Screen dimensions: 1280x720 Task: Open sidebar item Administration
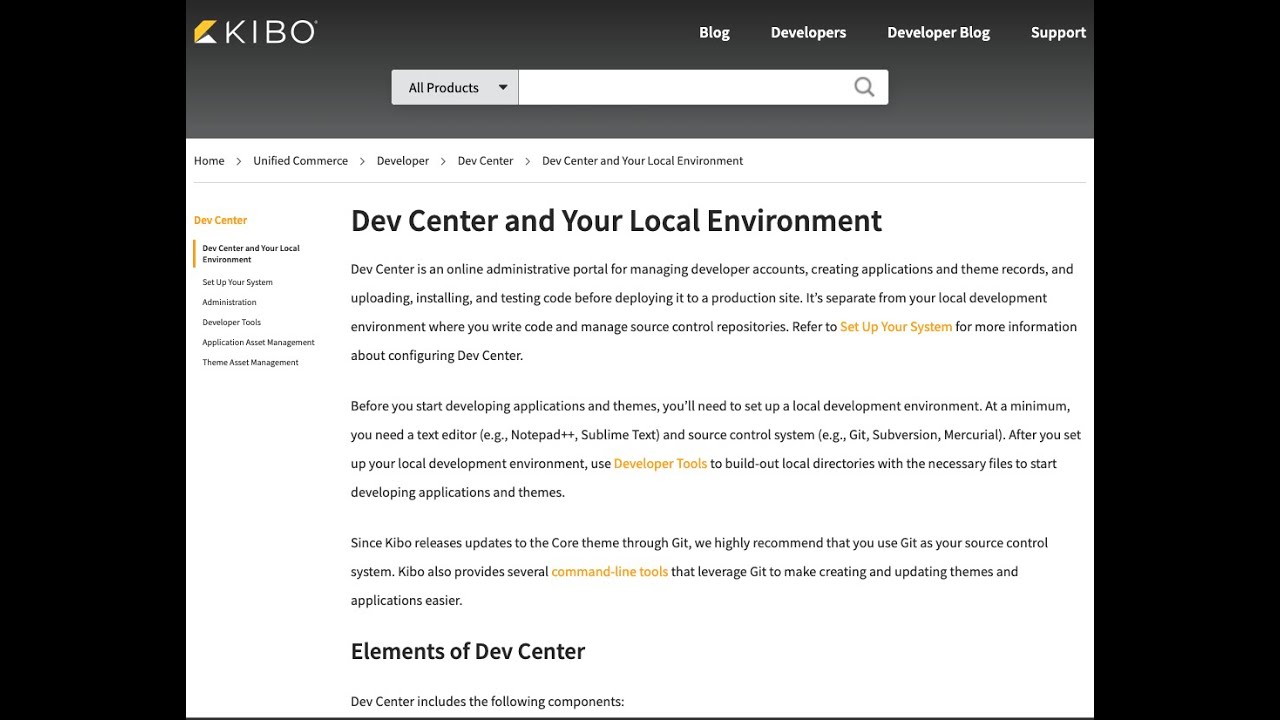click(229, 302)
